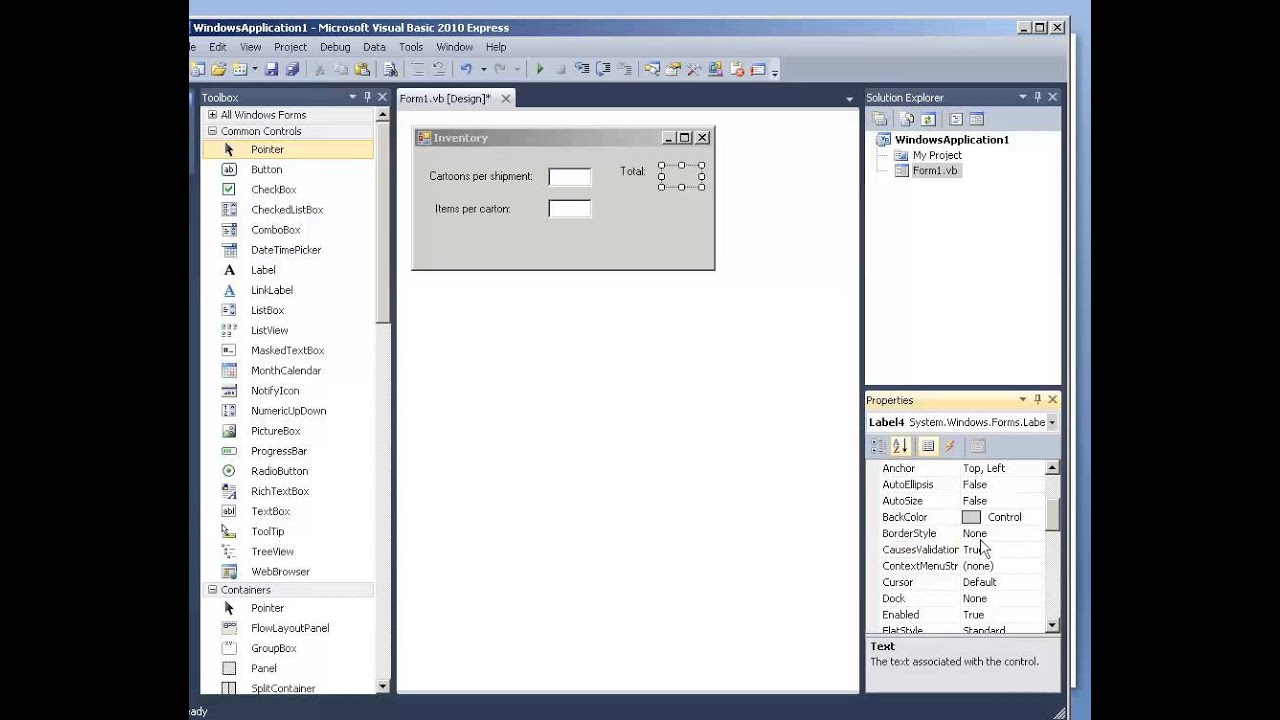Screen dimensions: 1280x720
Task: Select Form1.vb in Solution Explorer
Action: pyautogui.click(x=935, y=171)
